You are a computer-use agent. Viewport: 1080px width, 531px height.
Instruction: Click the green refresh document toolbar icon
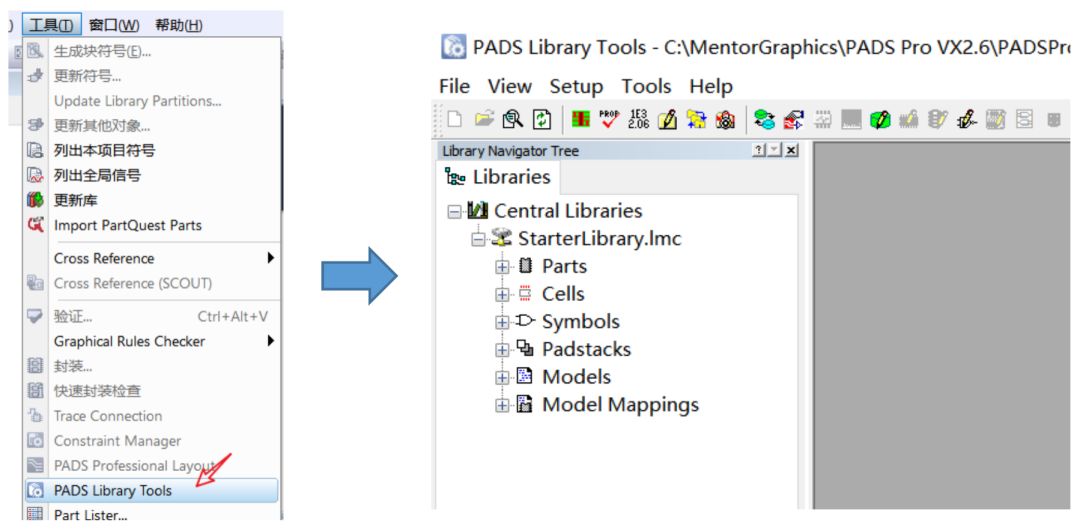tap(541, 120)
